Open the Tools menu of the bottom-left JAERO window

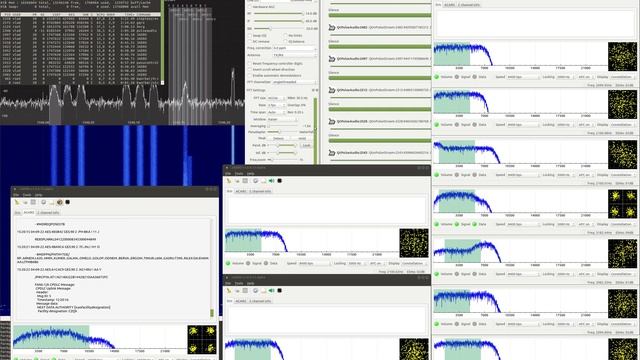click(27, 195)
